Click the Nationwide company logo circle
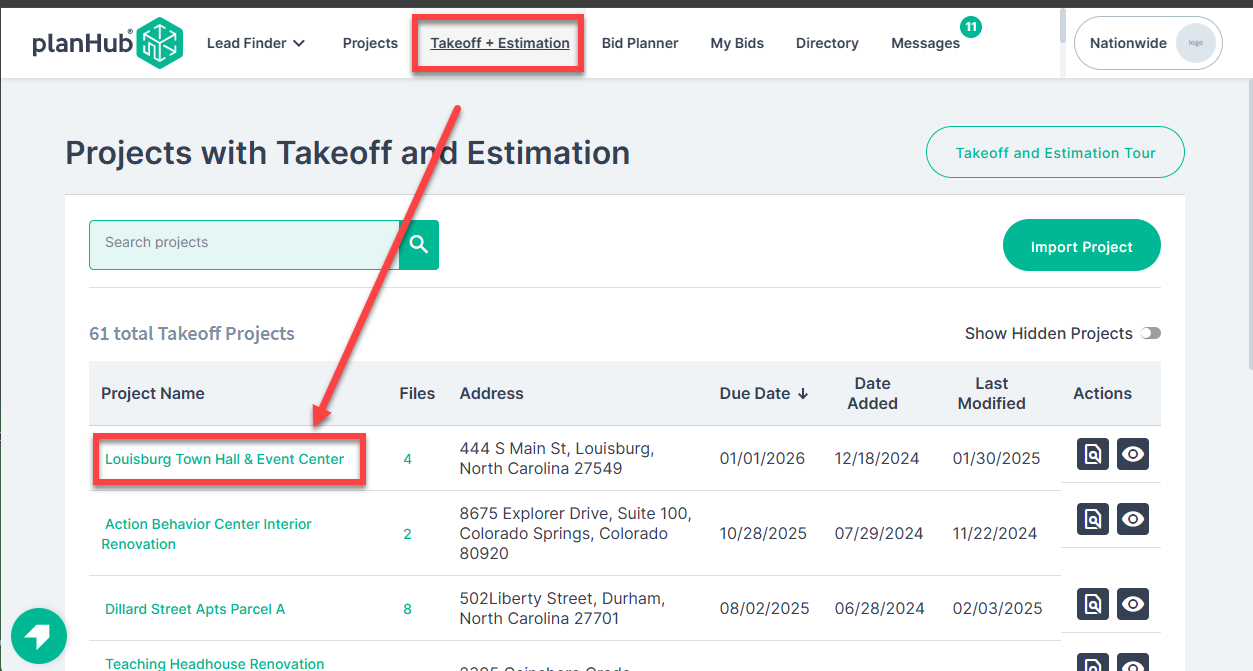 point(1196,43)
